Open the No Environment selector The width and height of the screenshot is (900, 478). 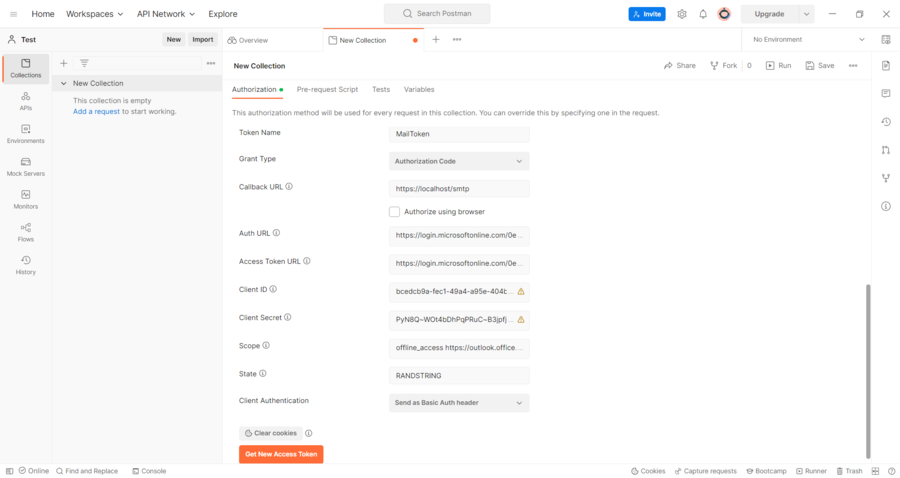coord(808,40)
